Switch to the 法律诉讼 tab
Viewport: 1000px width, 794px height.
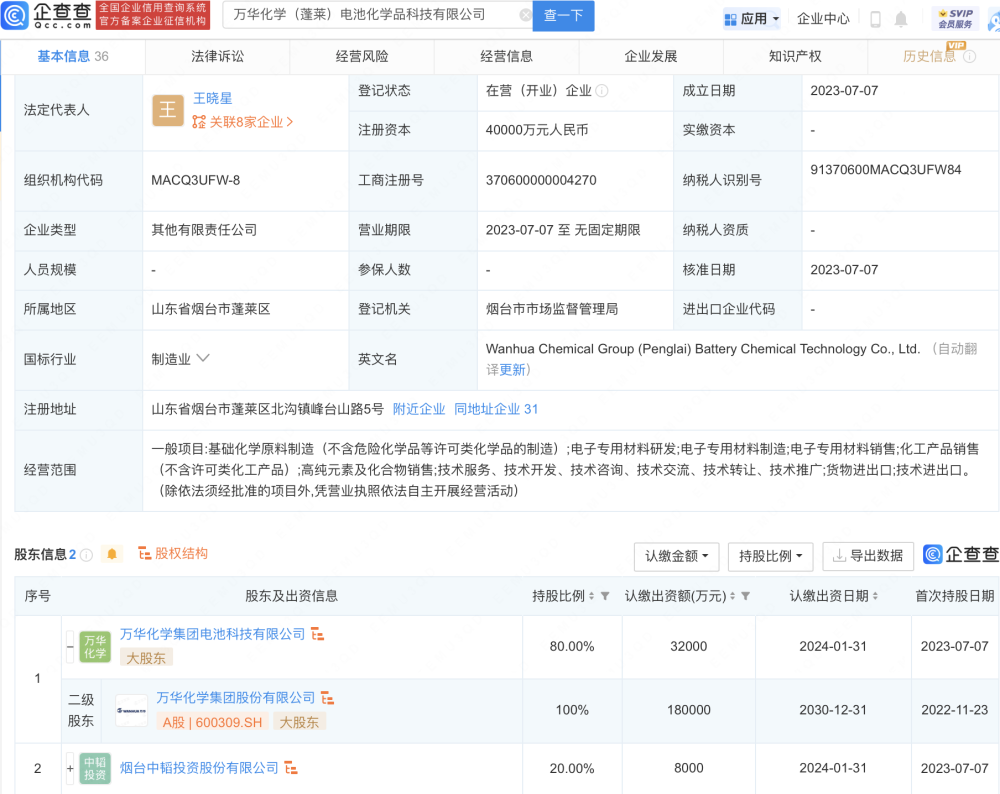pyautogui.click(x=217, y=57)
